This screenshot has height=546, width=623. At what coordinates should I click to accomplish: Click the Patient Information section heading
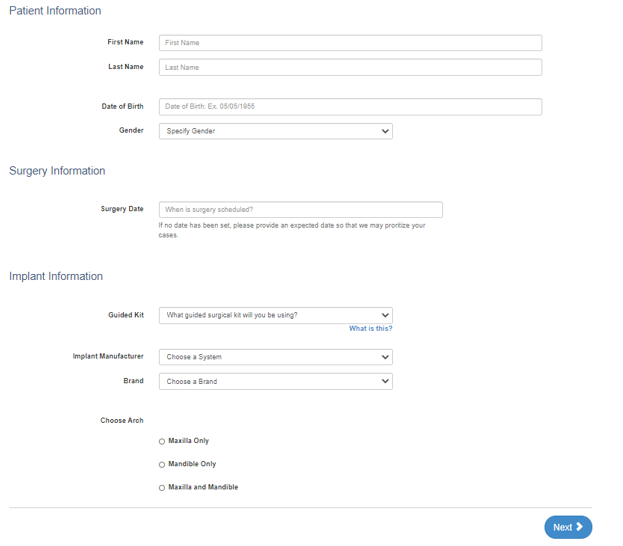click(55, 11)
